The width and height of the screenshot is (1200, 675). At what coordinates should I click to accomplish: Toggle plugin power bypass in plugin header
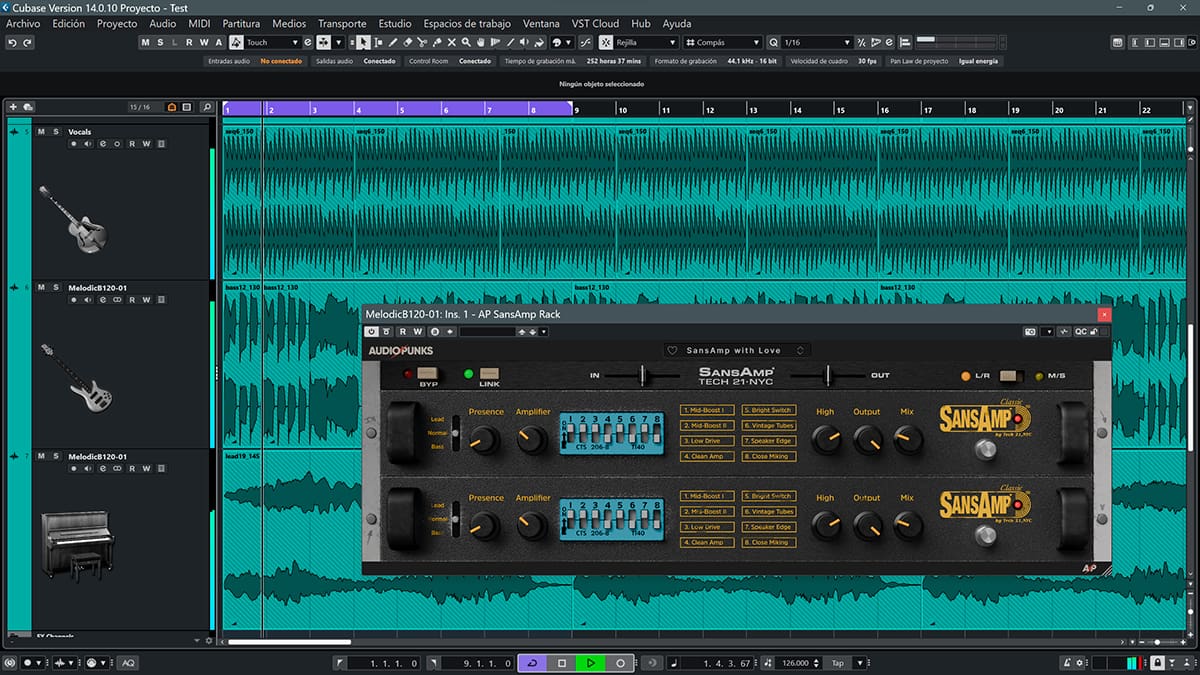371,331
